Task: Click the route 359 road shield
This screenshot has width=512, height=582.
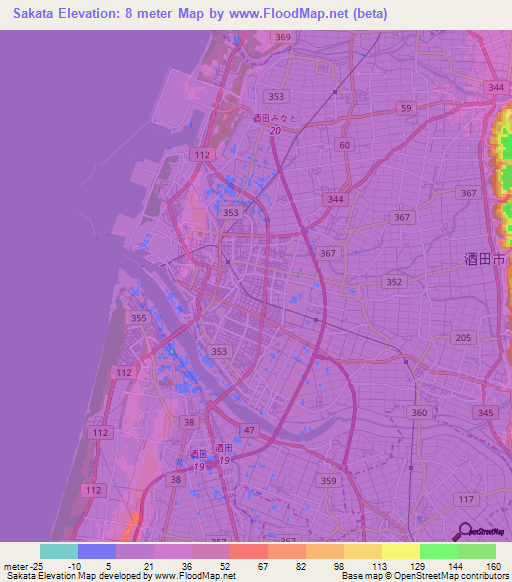Action: (329, 481)
